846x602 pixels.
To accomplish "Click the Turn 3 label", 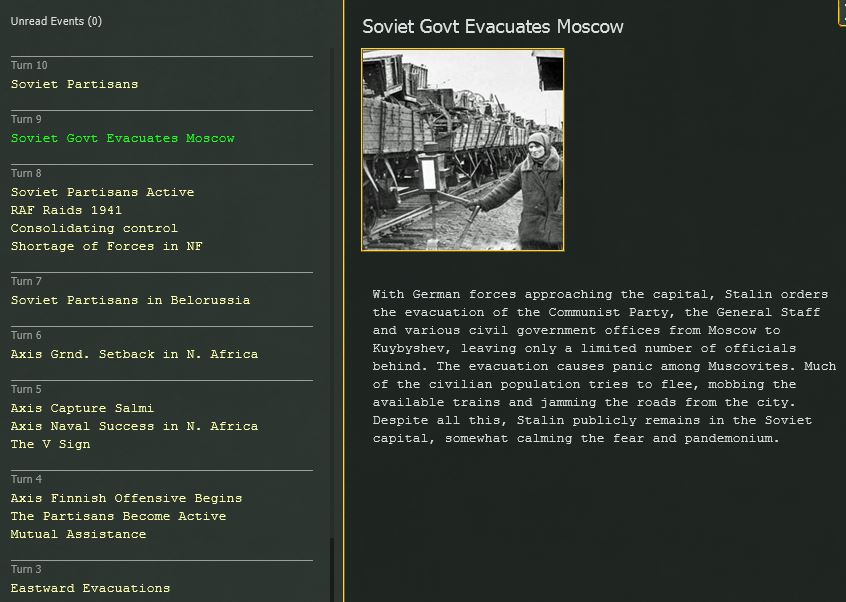I will click(26, 569).
